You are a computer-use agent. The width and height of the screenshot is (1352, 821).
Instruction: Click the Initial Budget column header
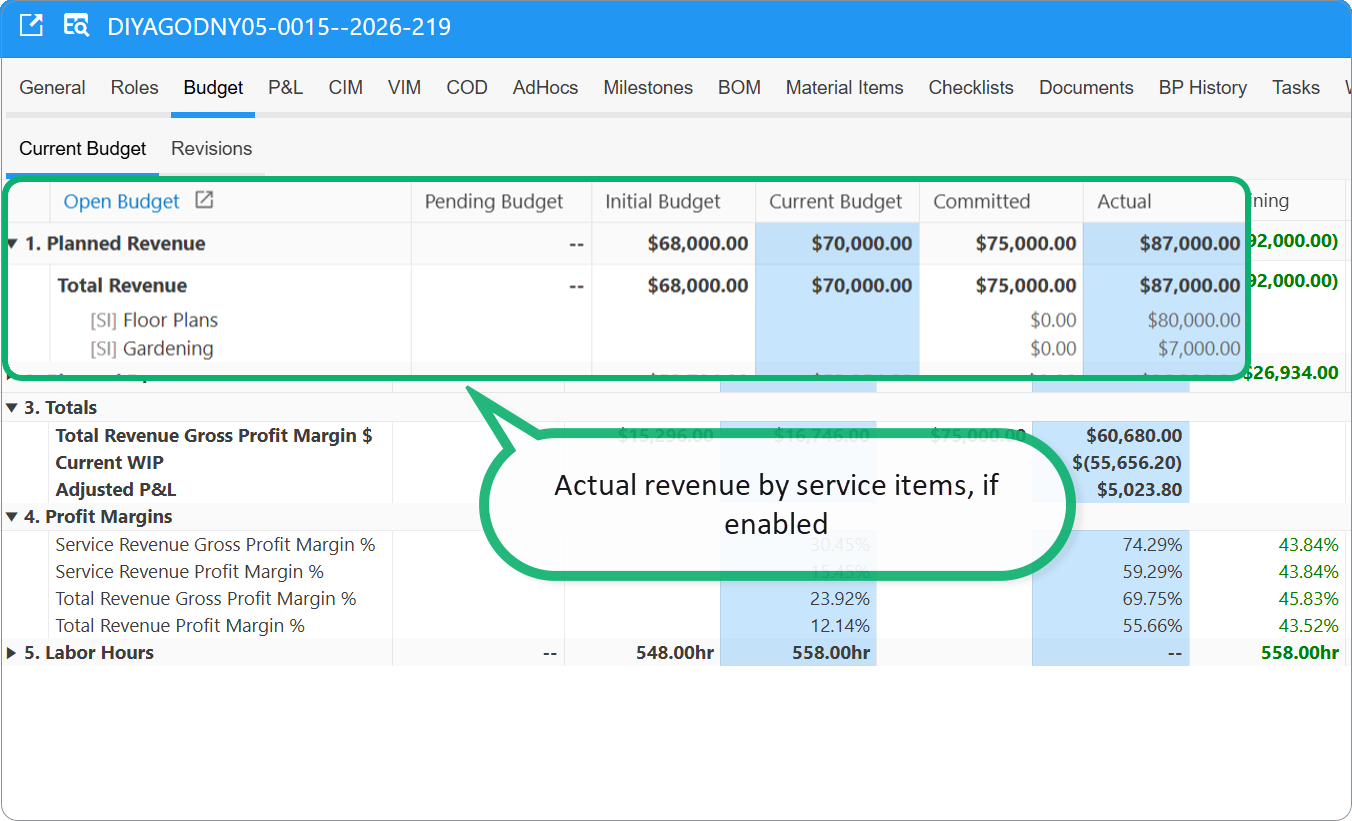[x=663, y=201]
